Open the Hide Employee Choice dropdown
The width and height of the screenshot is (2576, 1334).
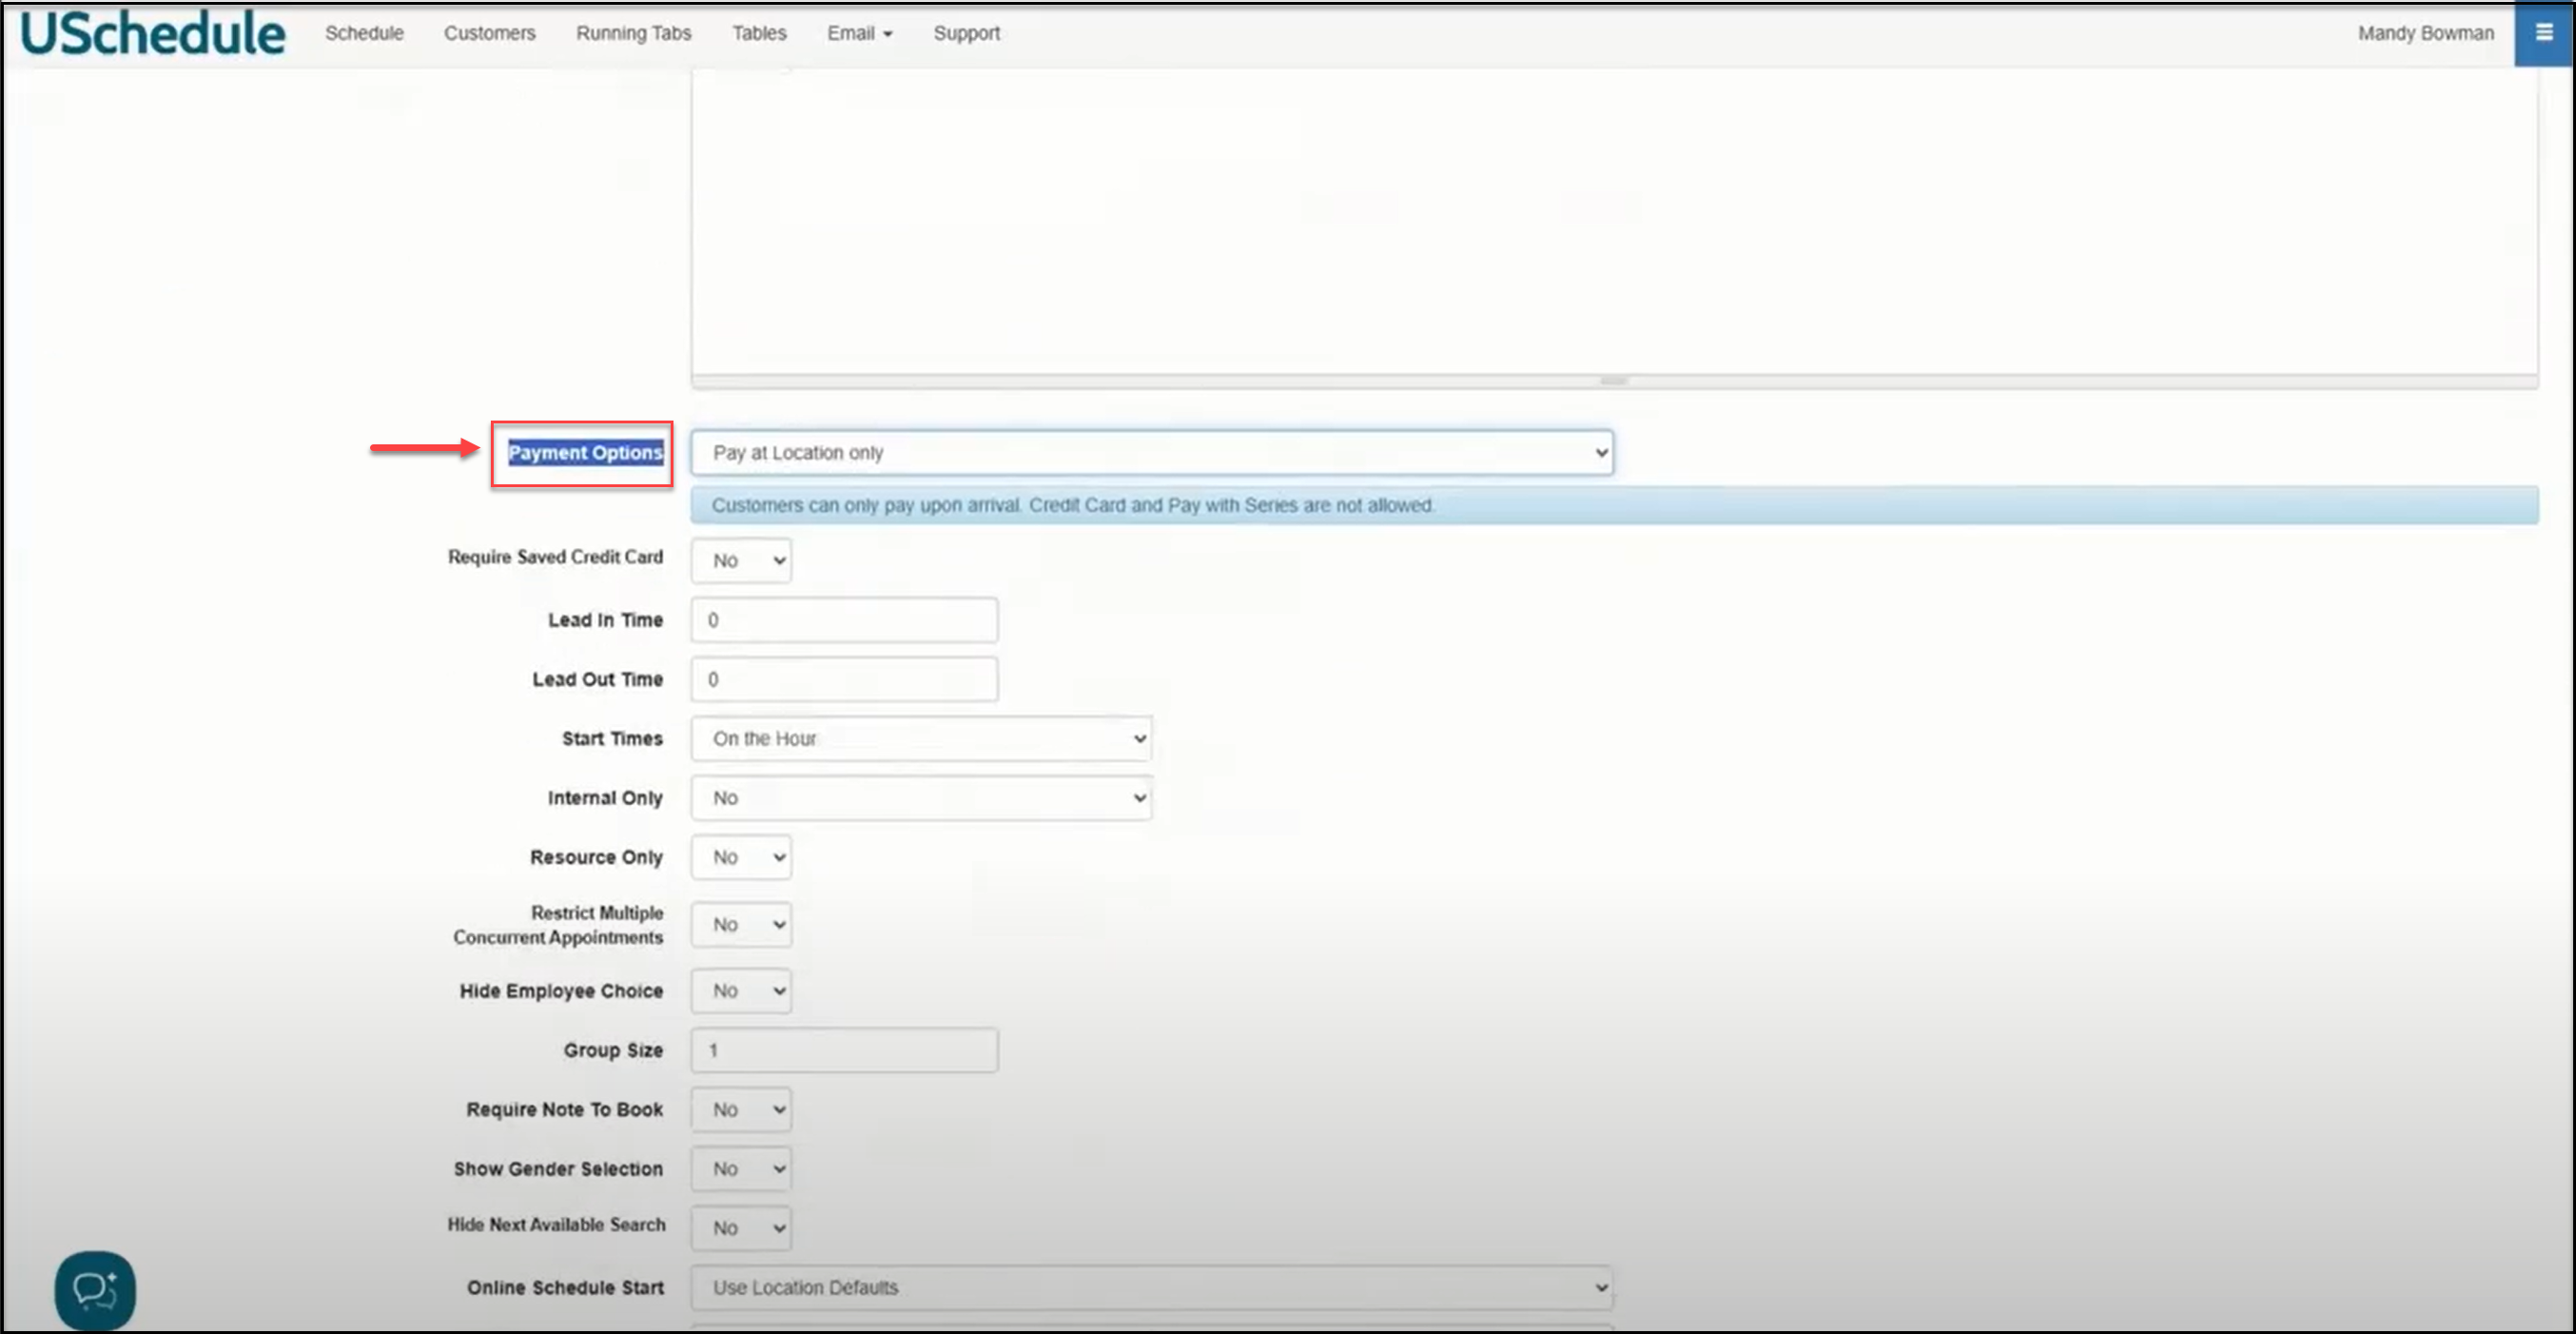coord(741,991)
